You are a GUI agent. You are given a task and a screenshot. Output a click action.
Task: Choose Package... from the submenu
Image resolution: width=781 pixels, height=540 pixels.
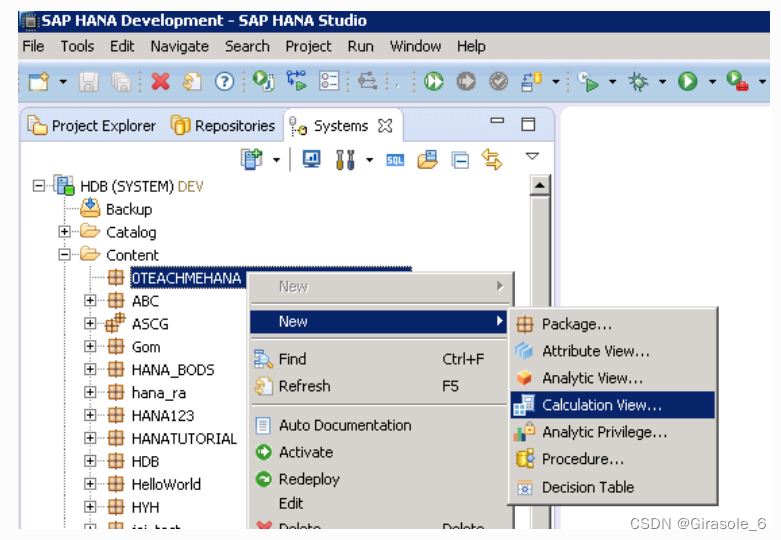613,324
